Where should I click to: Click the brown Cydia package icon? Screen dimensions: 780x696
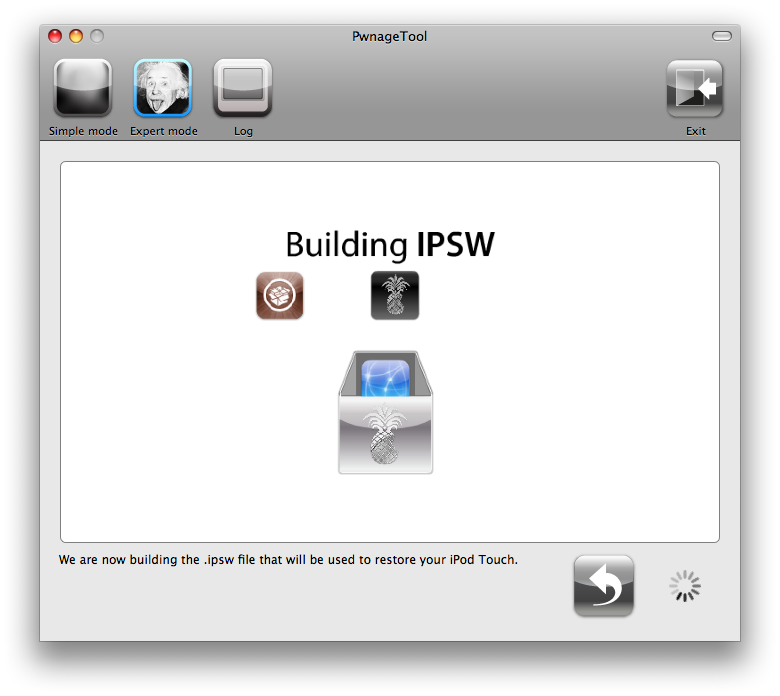tap(280, 296)
